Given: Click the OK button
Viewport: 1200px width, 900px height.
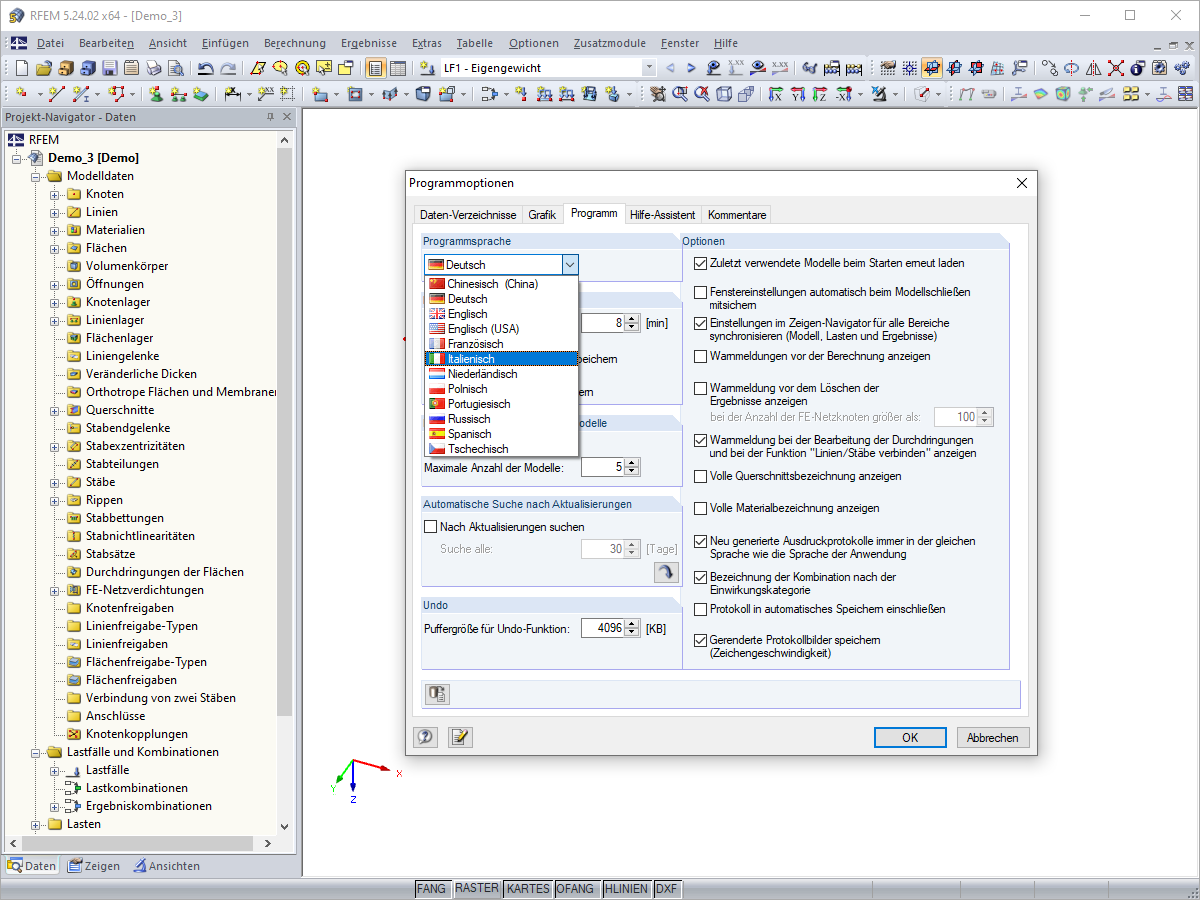Looking at the screenshot, I should point(910,737).
